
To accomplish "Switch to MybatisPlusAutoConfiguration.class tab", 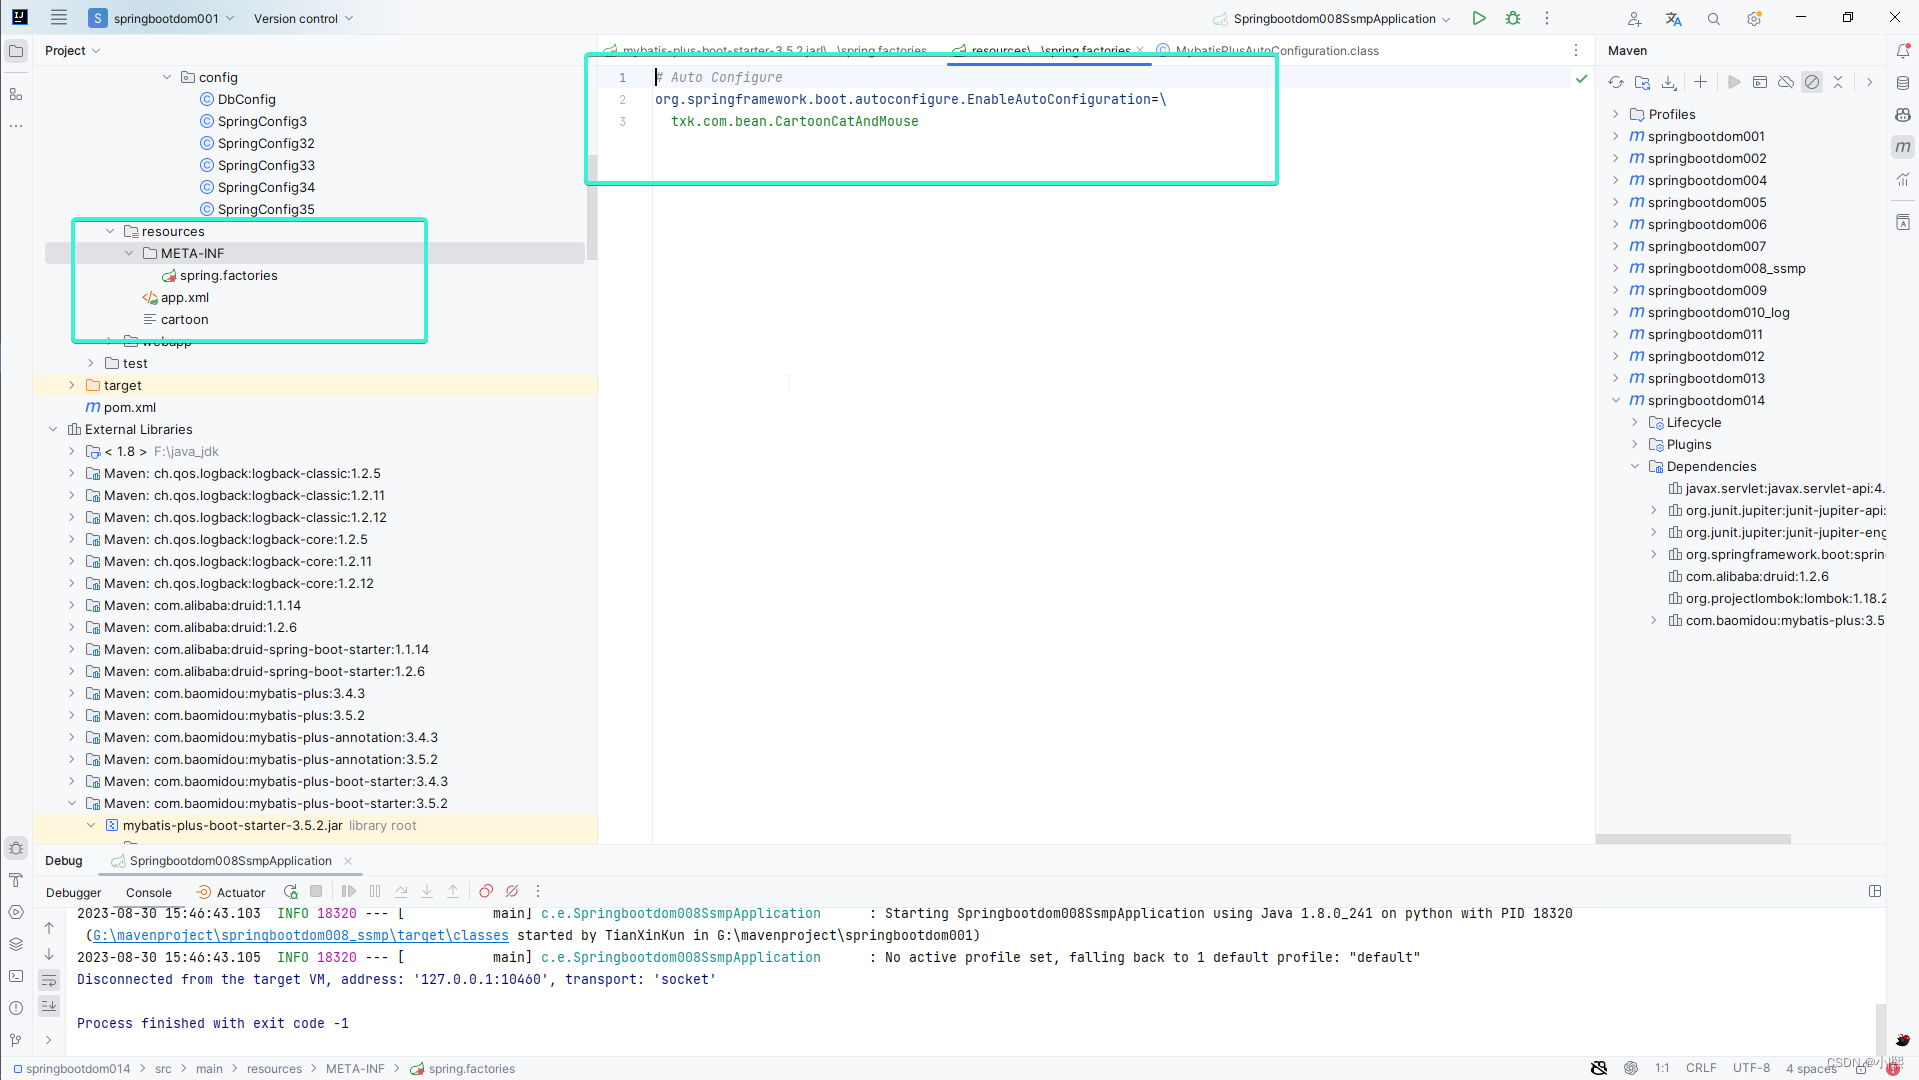I will click(x=1268, y=51).
